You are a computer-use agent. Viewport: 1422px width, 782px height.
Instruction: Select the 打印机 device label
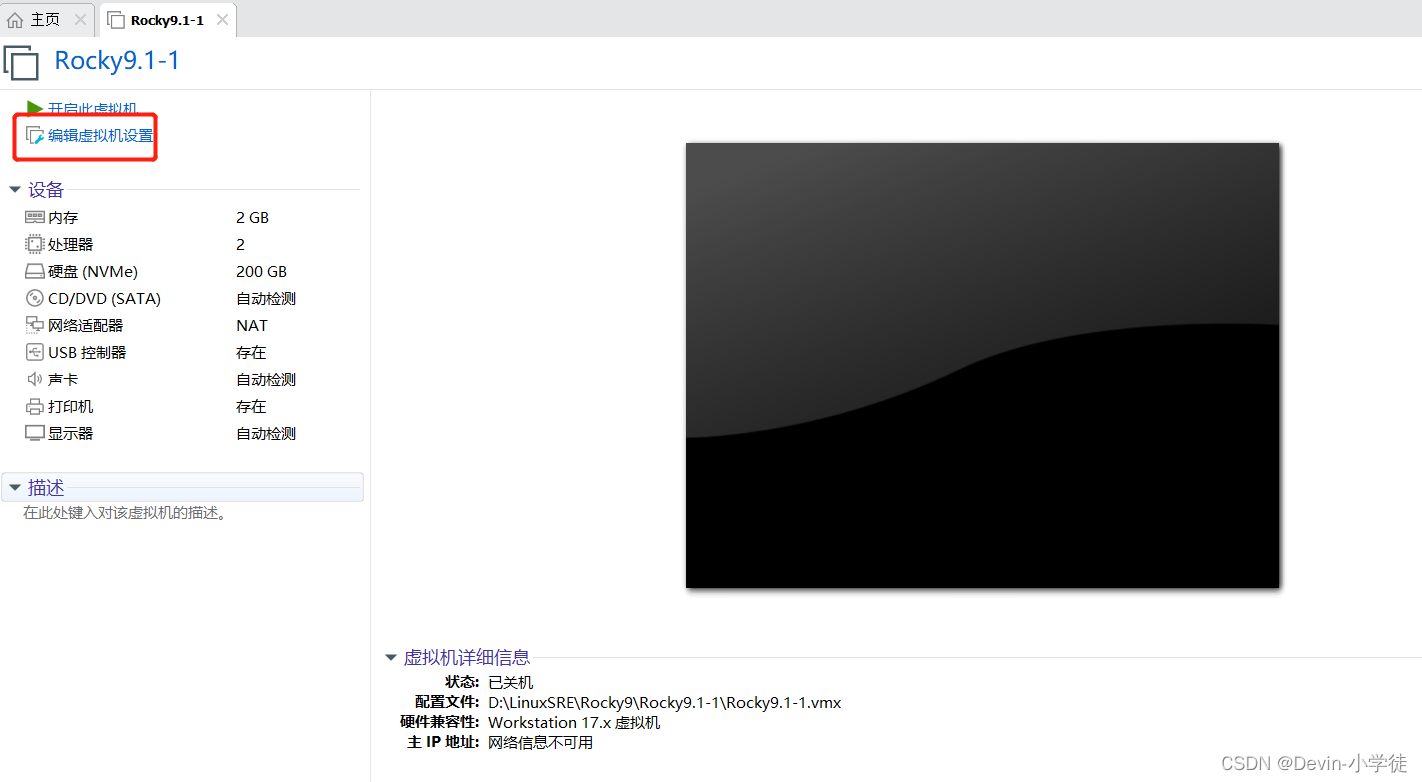(x=70, y=406)
